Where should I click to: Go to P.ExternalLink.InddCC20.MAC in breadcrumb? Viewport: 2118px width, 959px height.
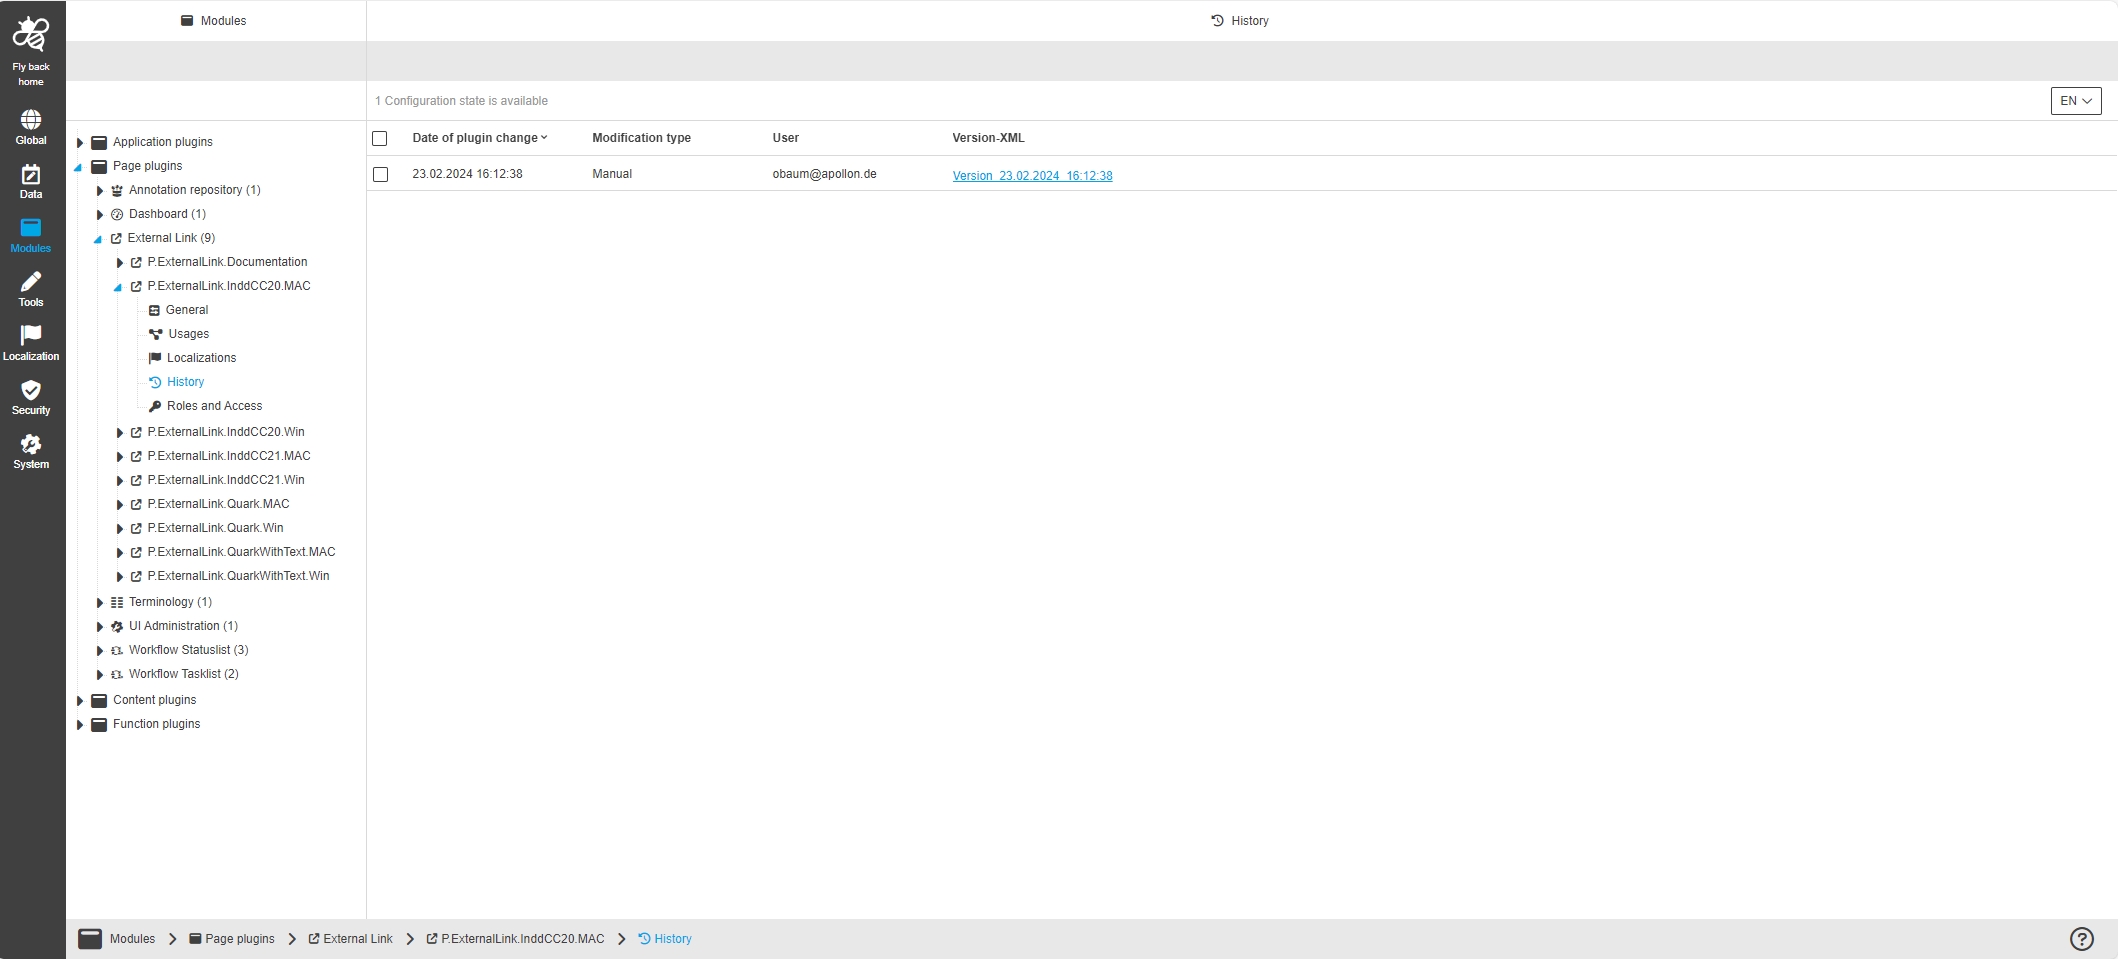pyautogui.click(x=515, y=939)
